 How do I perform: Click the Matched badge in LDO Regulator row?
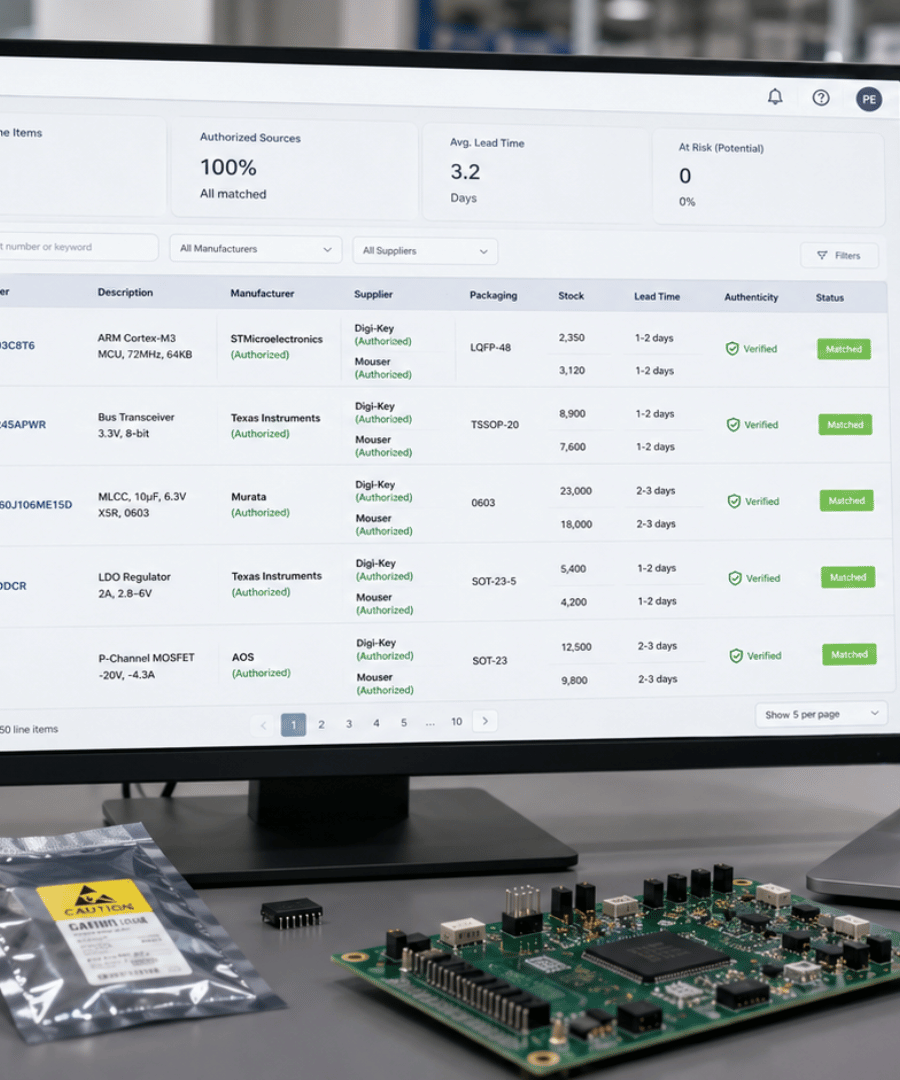pyautogui.click(x=848, y=577)
